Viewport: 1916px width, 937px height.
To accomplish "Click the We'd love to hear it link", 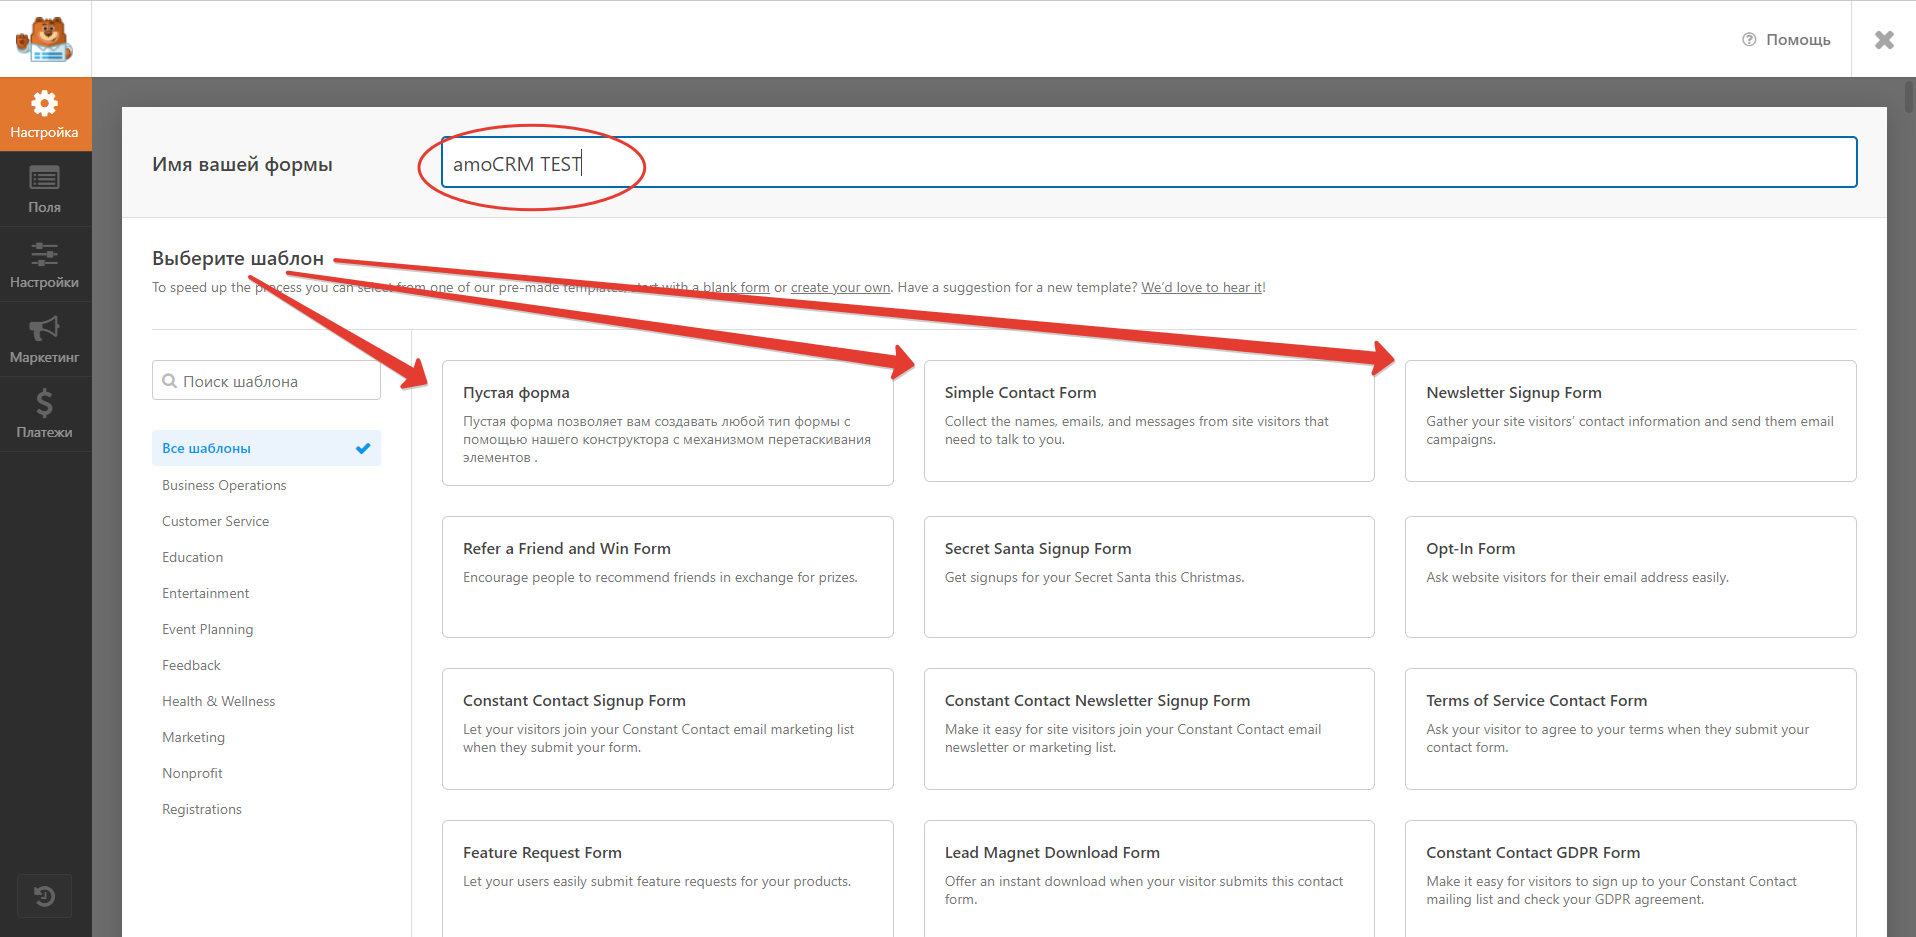I will tap(1201, 287).
